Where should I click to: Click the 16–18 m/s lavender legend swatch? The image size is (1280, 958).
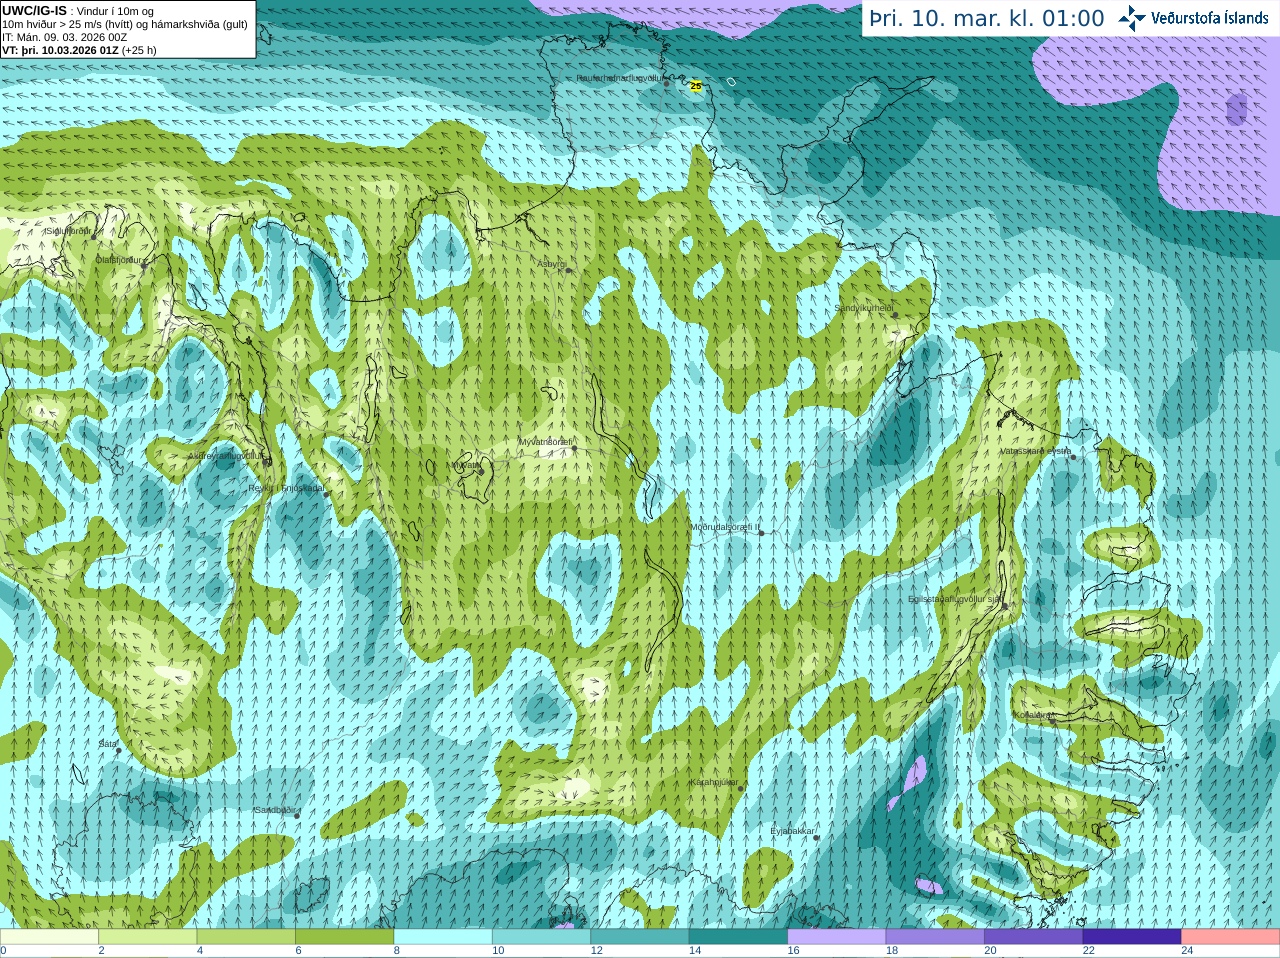click(837, 937)
